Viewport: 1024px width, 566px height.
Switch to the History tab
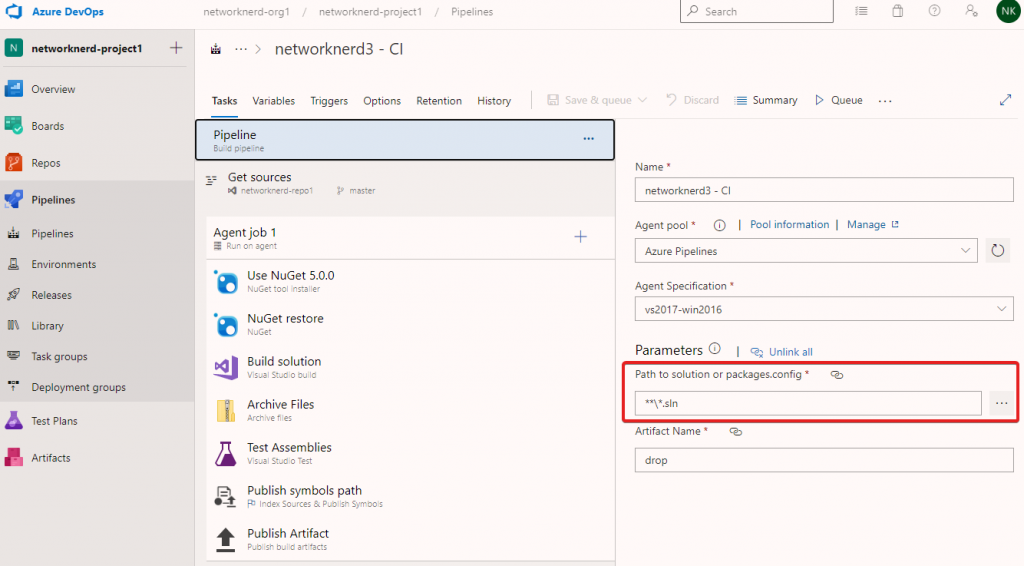(x=494, y=101)
